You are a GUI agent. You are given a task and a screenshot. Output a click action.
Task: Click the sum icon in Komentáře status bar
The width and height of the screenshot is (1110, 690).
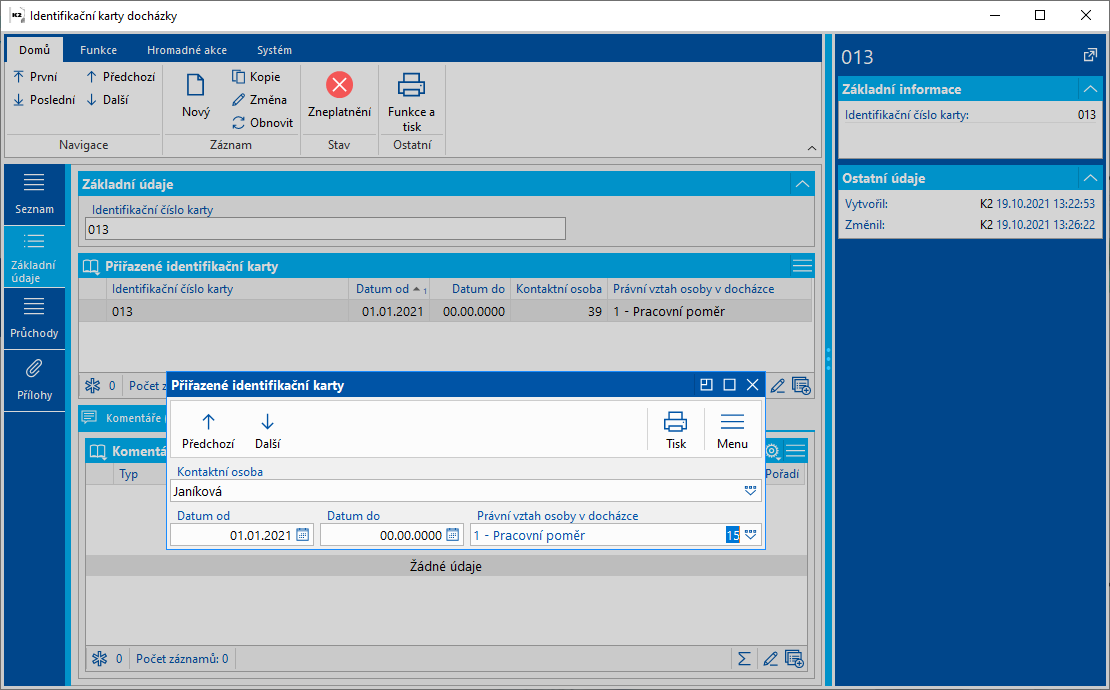744,659
